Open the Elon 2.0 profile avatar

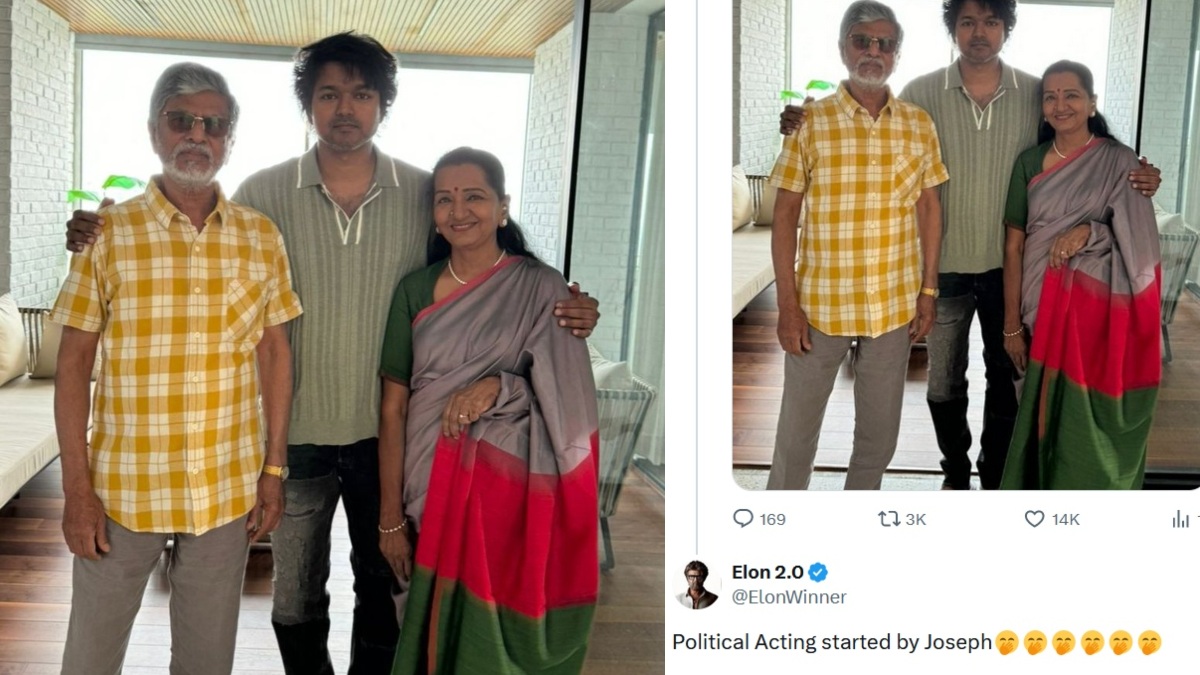click(697, 585)
